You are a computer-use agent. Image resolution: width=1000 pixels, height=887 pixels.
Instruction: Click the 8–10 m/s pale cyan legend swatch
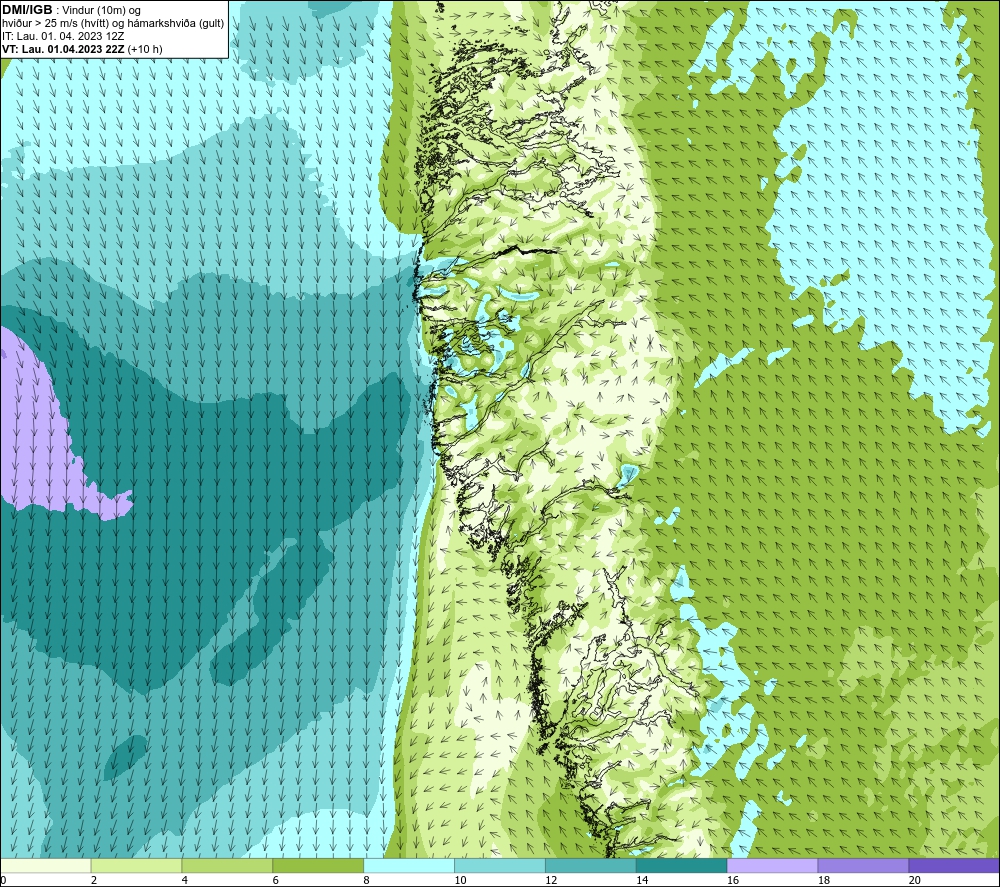click(409, 865)
